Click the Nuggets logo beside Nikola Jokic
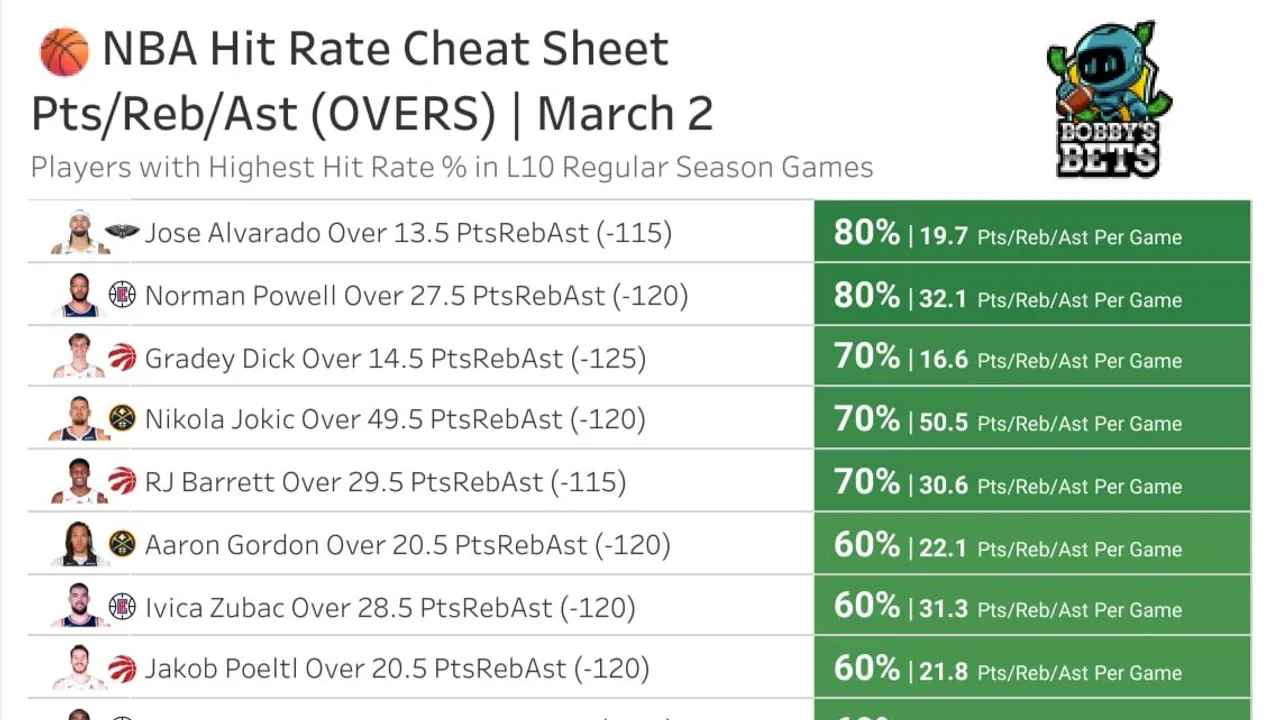 pos(122,419)
